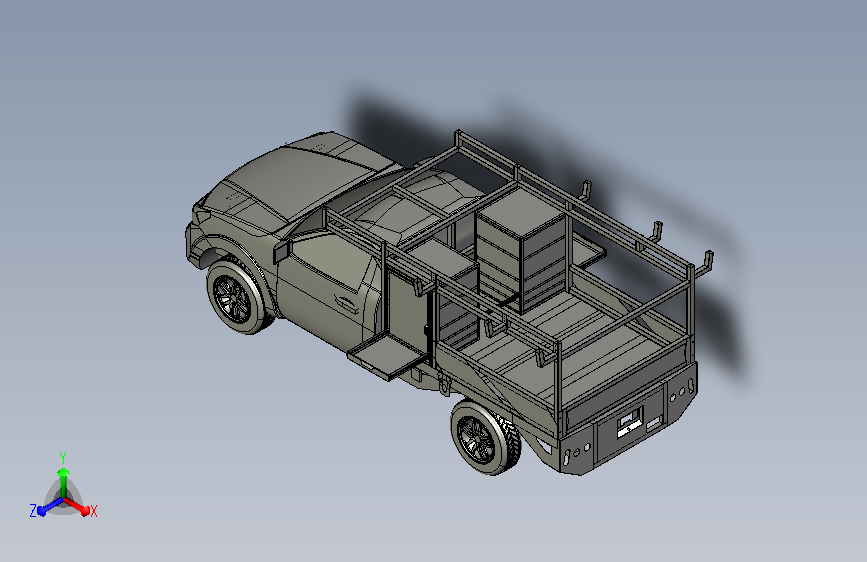Select the rear bumper license plate recess

click(630, 423)
